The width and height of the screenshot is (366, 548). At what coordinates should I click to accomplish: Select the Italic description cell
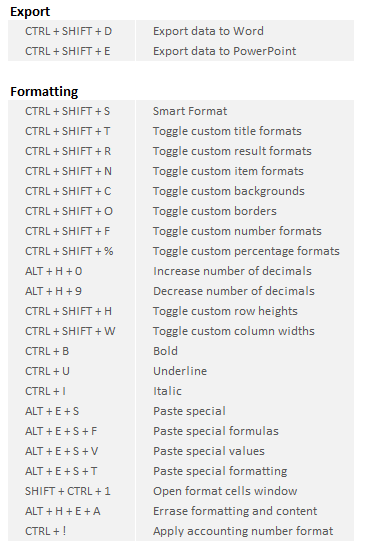(245, 391)
